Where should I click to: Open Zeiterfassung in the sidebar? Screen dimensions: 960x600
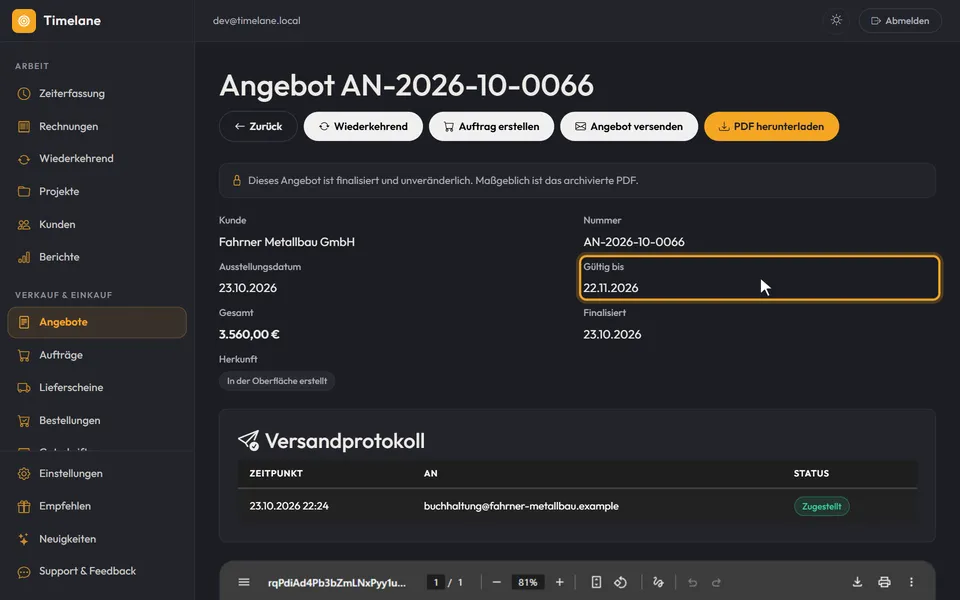[x=97, y=94]
